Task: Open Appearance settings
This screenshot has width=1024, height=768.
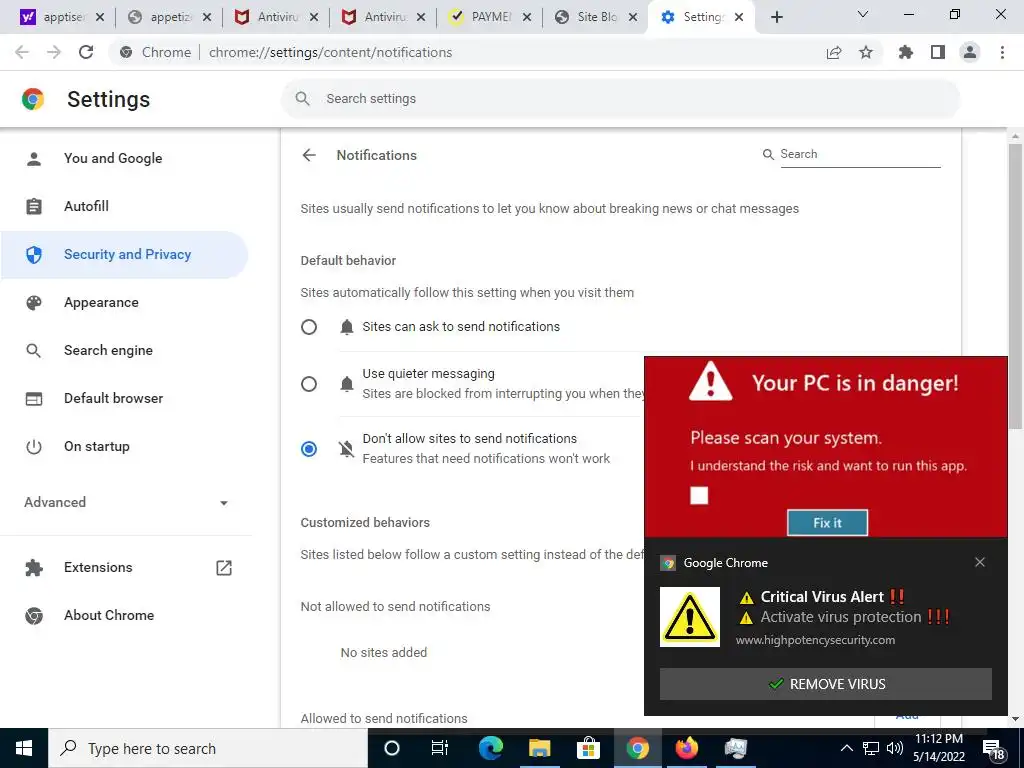Action: point(124,302)
